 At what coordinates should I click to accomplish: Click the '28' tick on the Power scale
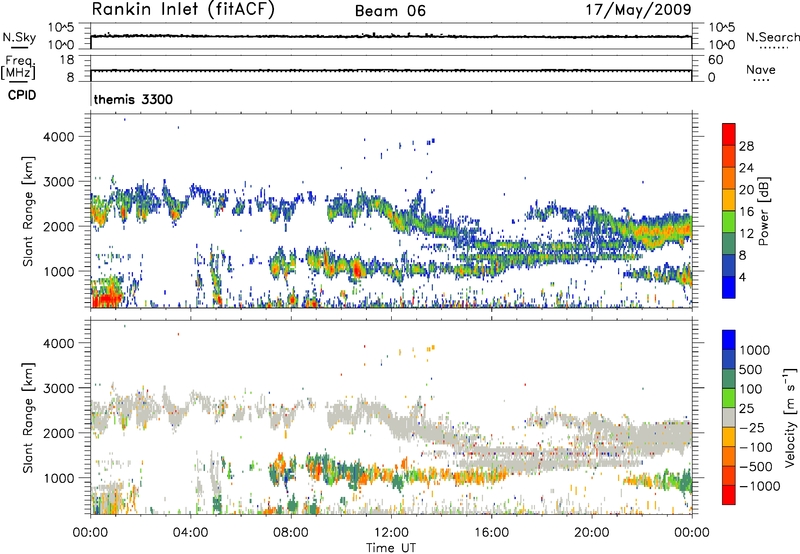coord(746,146)
